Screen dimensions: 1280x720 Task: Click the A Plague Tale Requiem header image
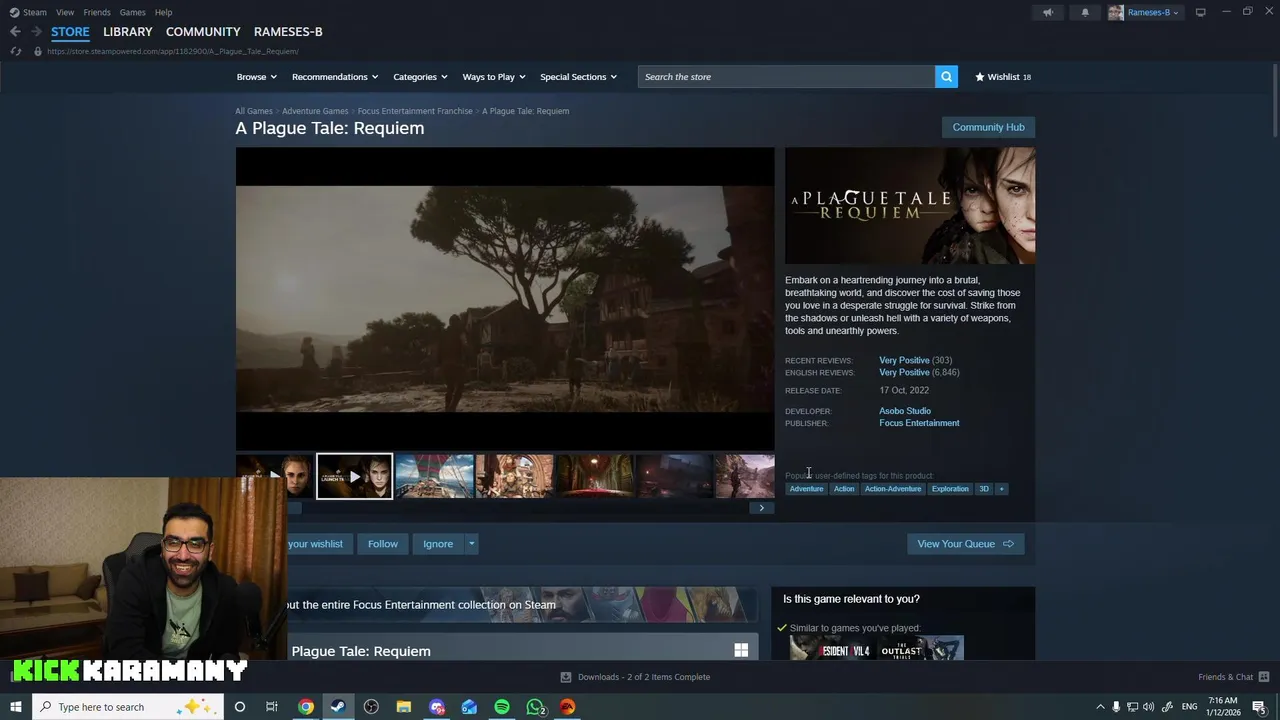click(x=910, y=206)
